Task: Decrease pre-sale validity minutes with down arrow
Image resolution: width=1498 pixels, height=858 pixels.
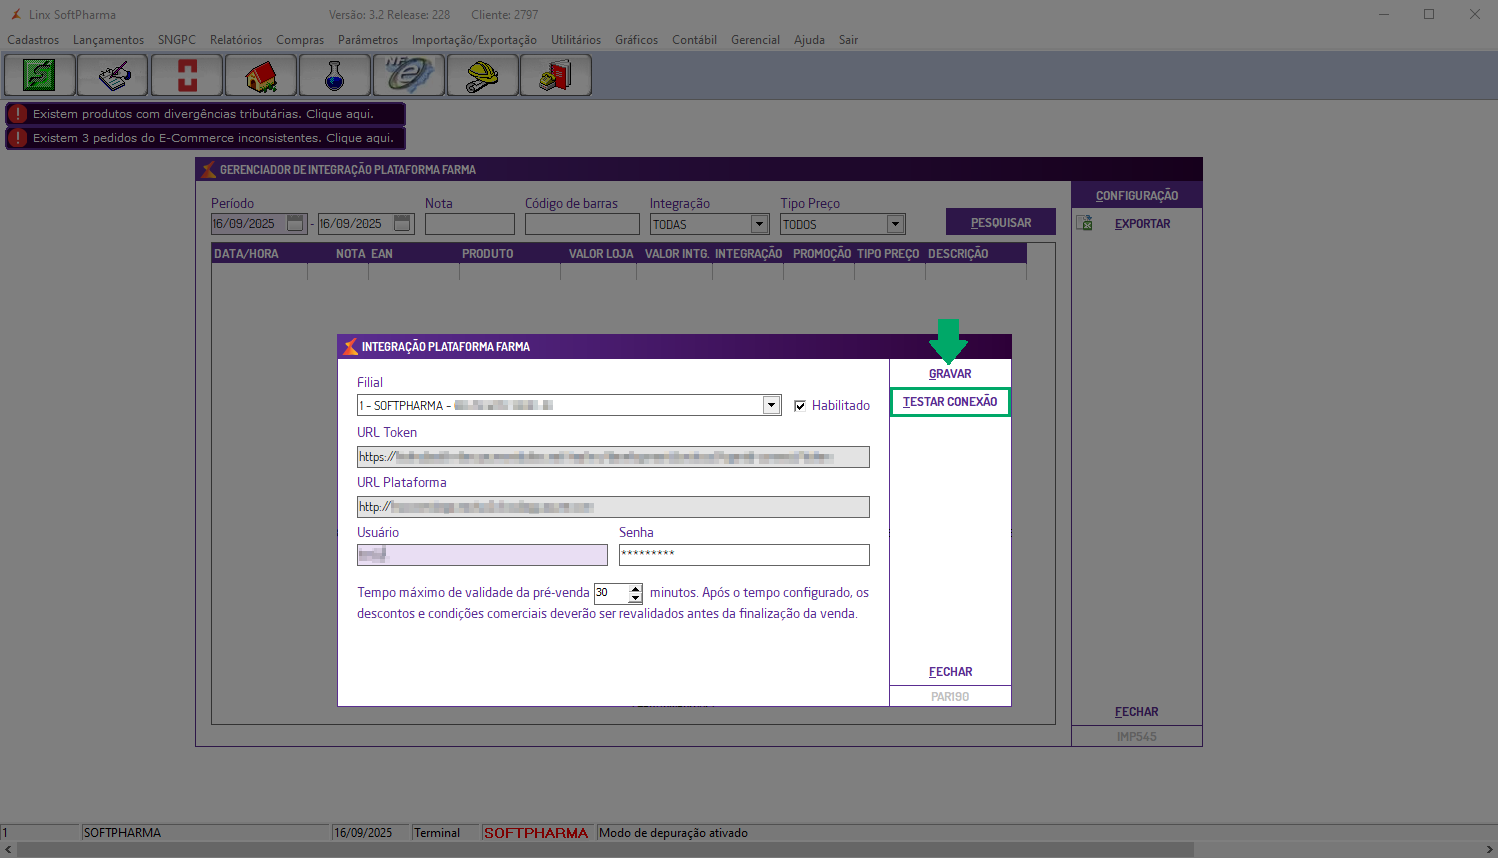Action: tap(635, 598)
